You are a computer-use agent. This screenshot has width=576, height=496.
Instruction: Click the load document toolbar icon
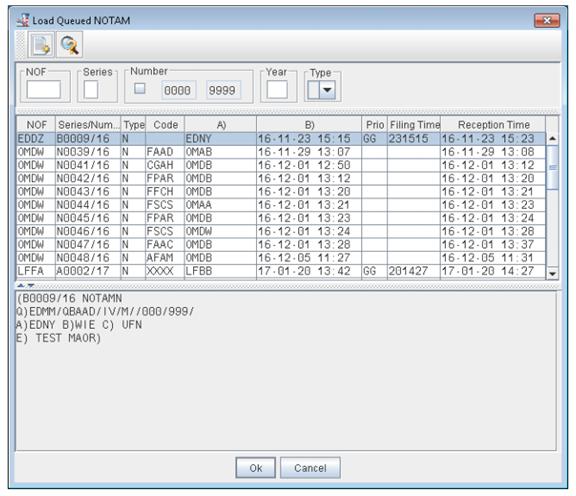click(41, 45)
